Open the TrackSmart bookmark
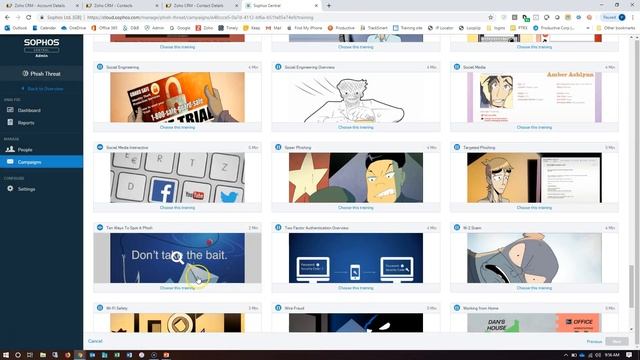Image resolution: width=640 pixels, height=360 pixels. [374, 28]
